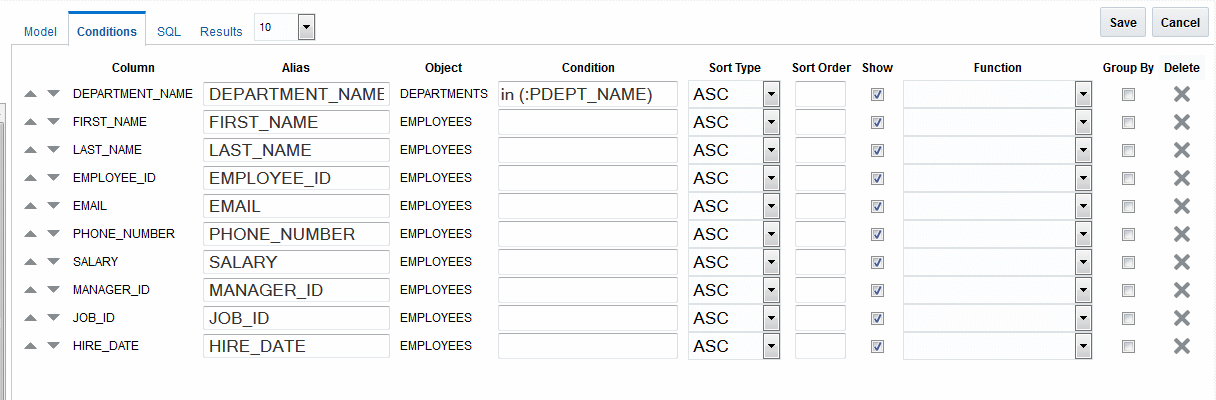
Task: Move EMAIL row down
Action: (53, 206)
